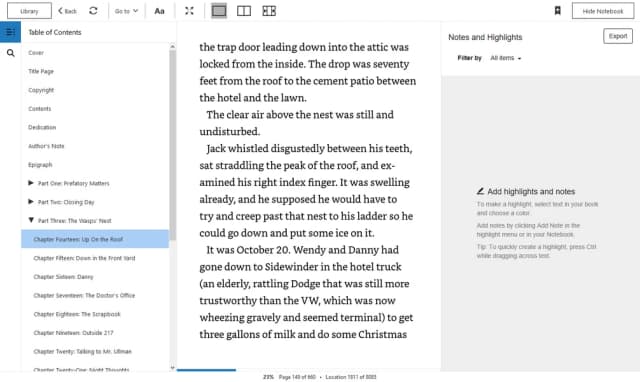
Task: Go to Dedication
Action: [42, 128]
